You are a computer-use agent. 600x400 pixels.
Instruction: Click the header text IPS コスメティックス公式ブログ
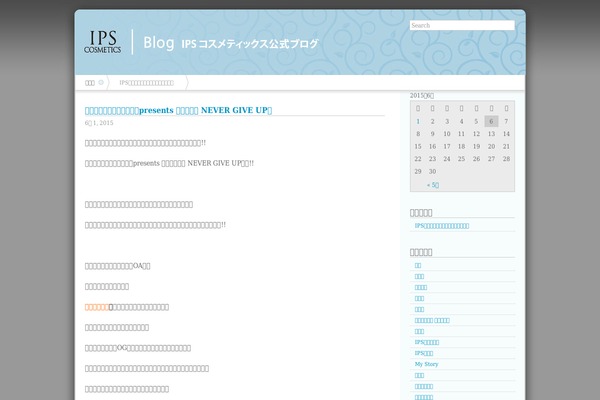[249, 44]
